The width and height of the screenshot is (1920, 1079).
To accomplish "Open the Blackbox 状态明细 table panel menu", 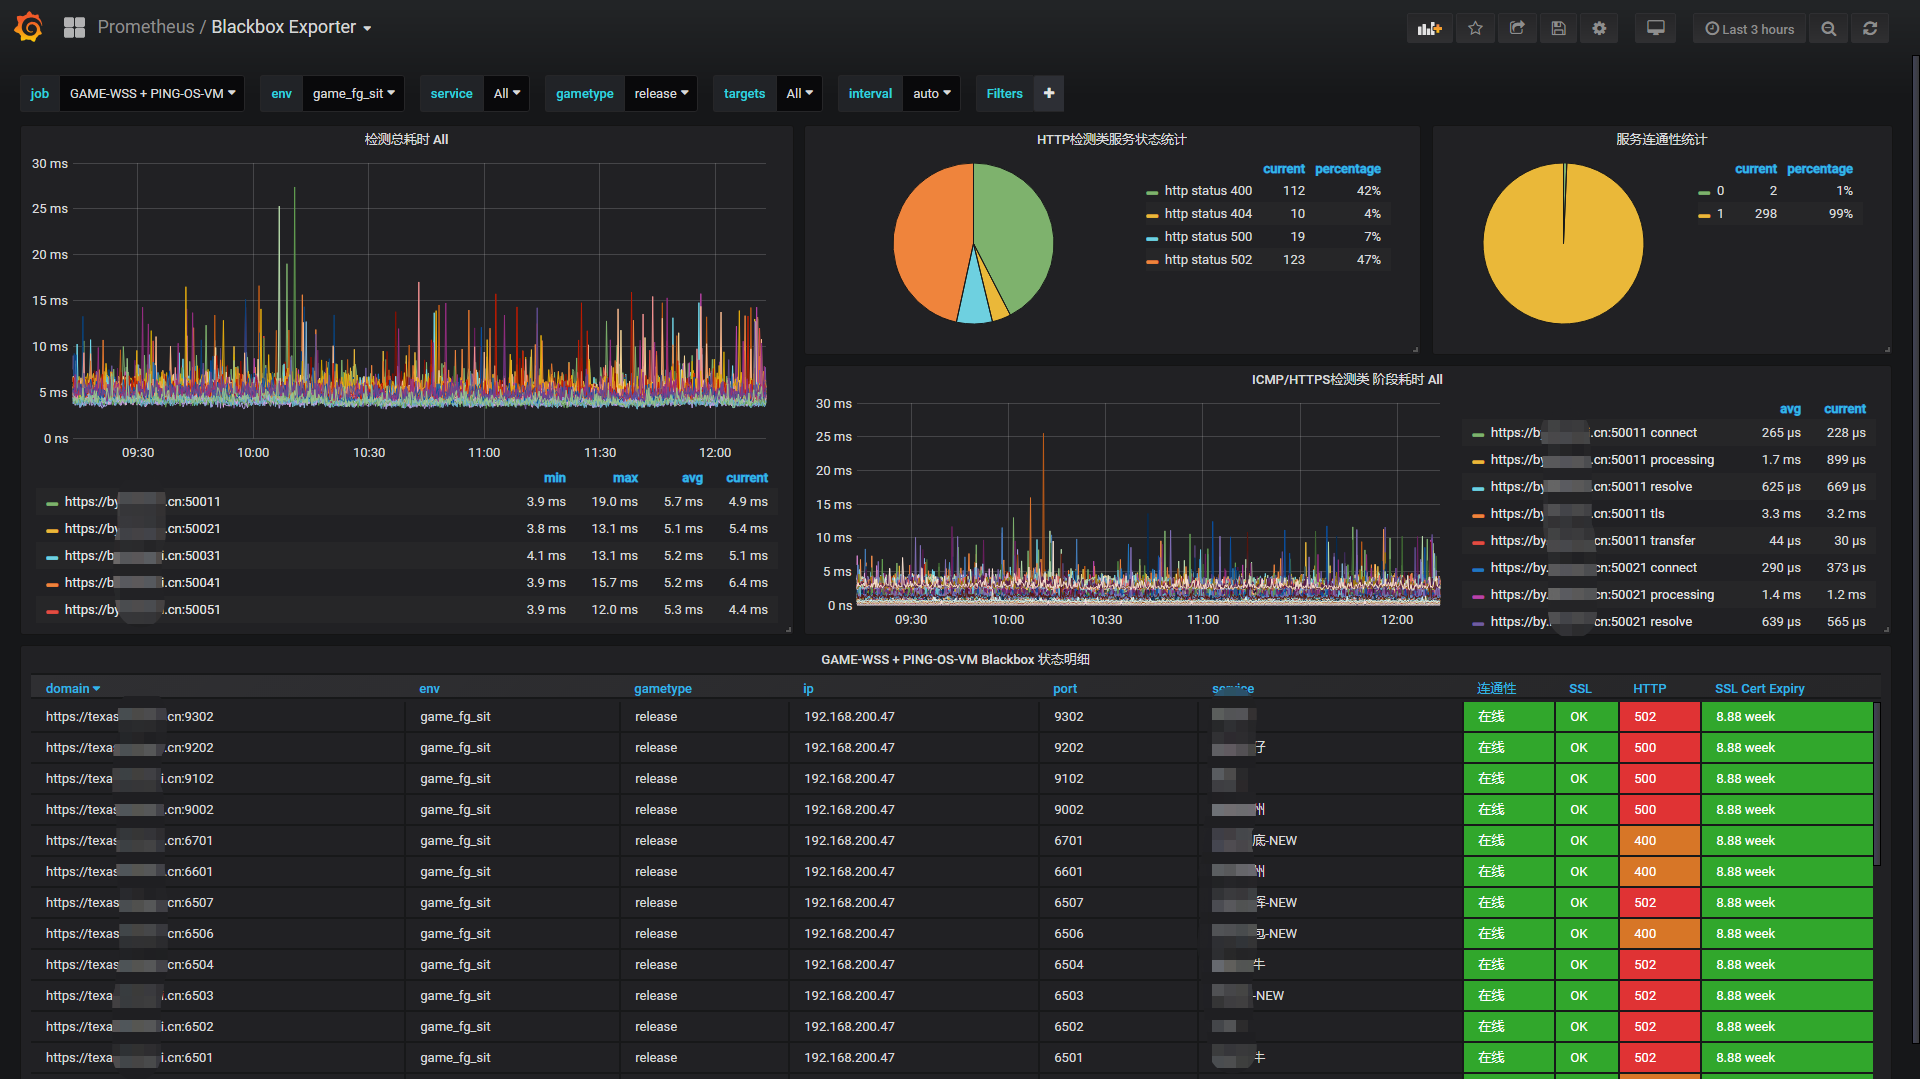I will pyautogui.click(x=955, y=659).
